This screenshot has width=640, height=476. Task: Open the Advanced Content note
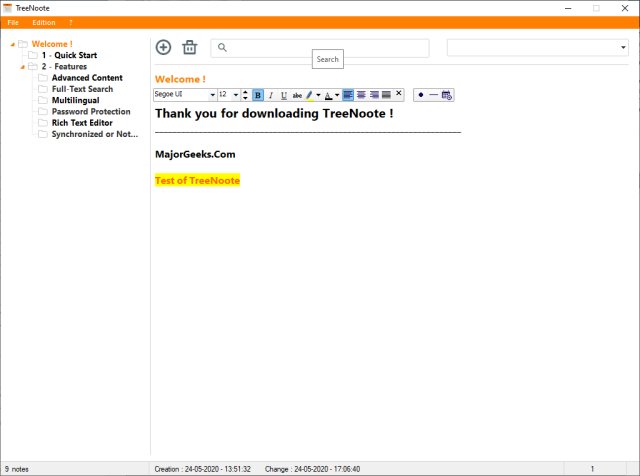point(87,78)
